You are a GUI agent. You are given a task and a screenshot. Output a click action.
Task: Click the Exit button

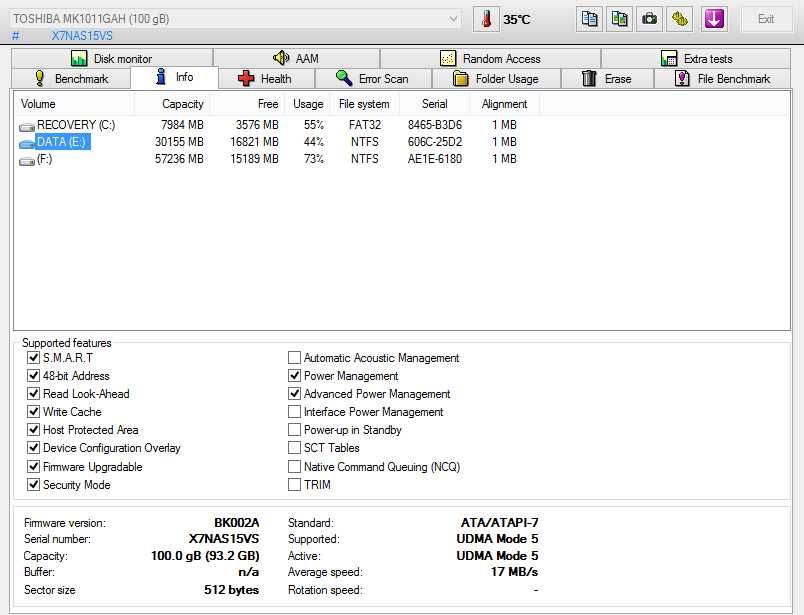[x=766, y=19]
